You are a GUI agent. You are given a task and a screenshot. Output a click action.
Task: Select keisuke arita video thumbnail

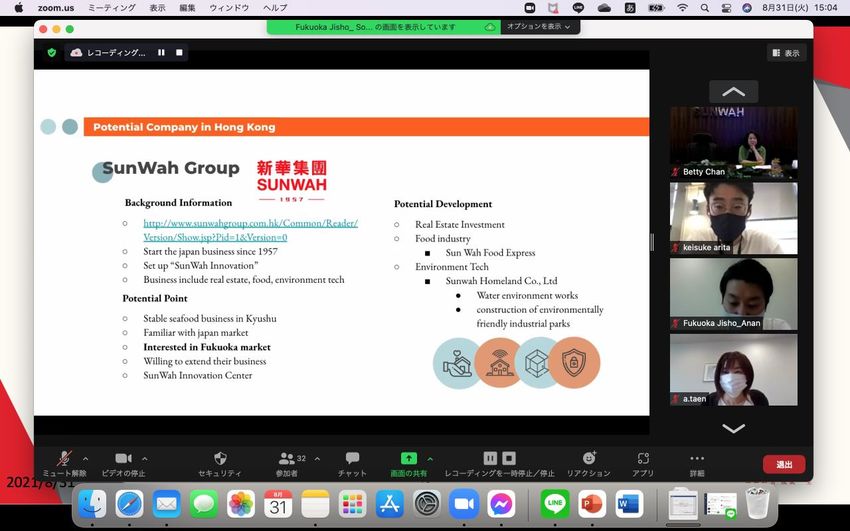(x=733, y=218)
